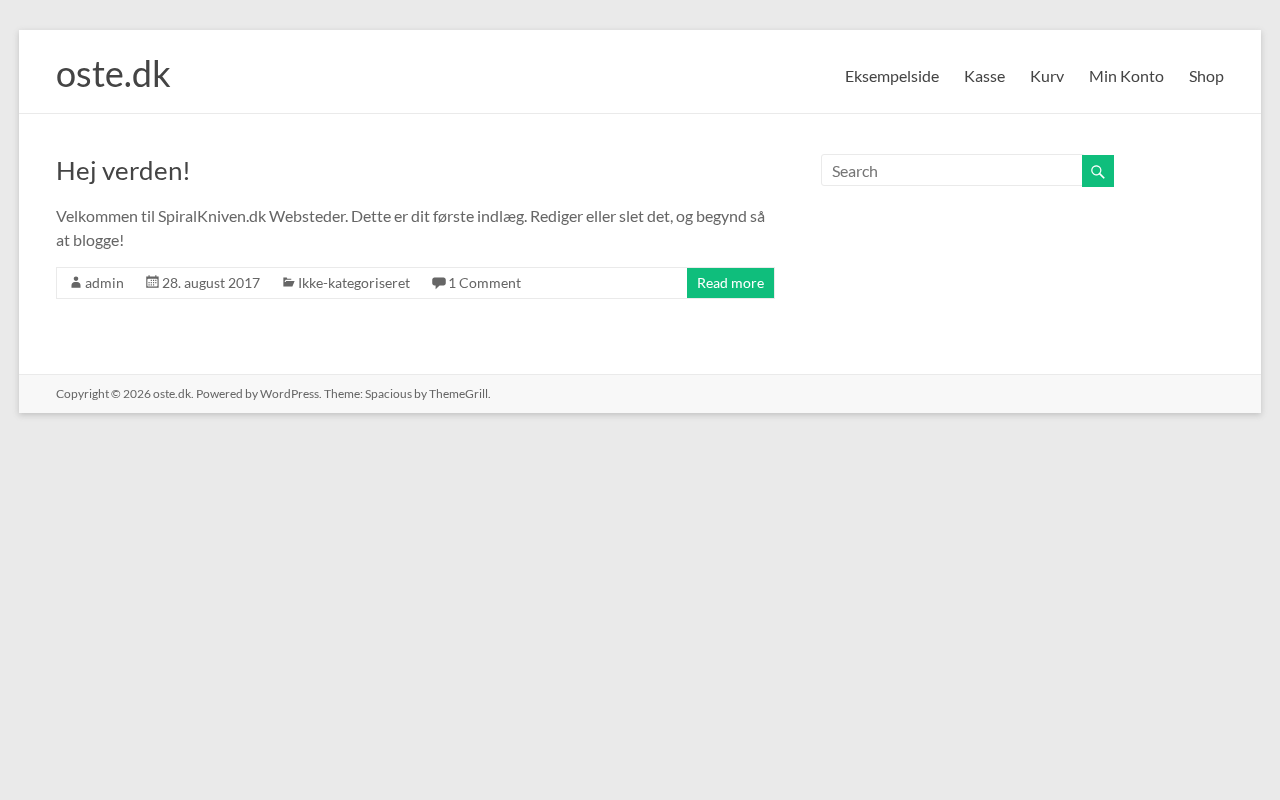Follow the WordPress footer link

click(x=290, y=394)
